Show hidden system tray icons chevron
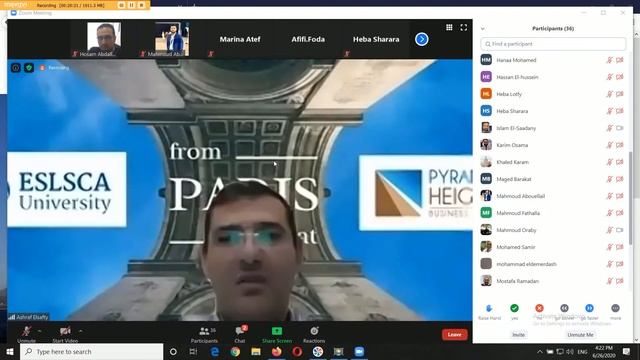Image resolution: width=640 pixels, height=360 pixels. click(540, 351)
